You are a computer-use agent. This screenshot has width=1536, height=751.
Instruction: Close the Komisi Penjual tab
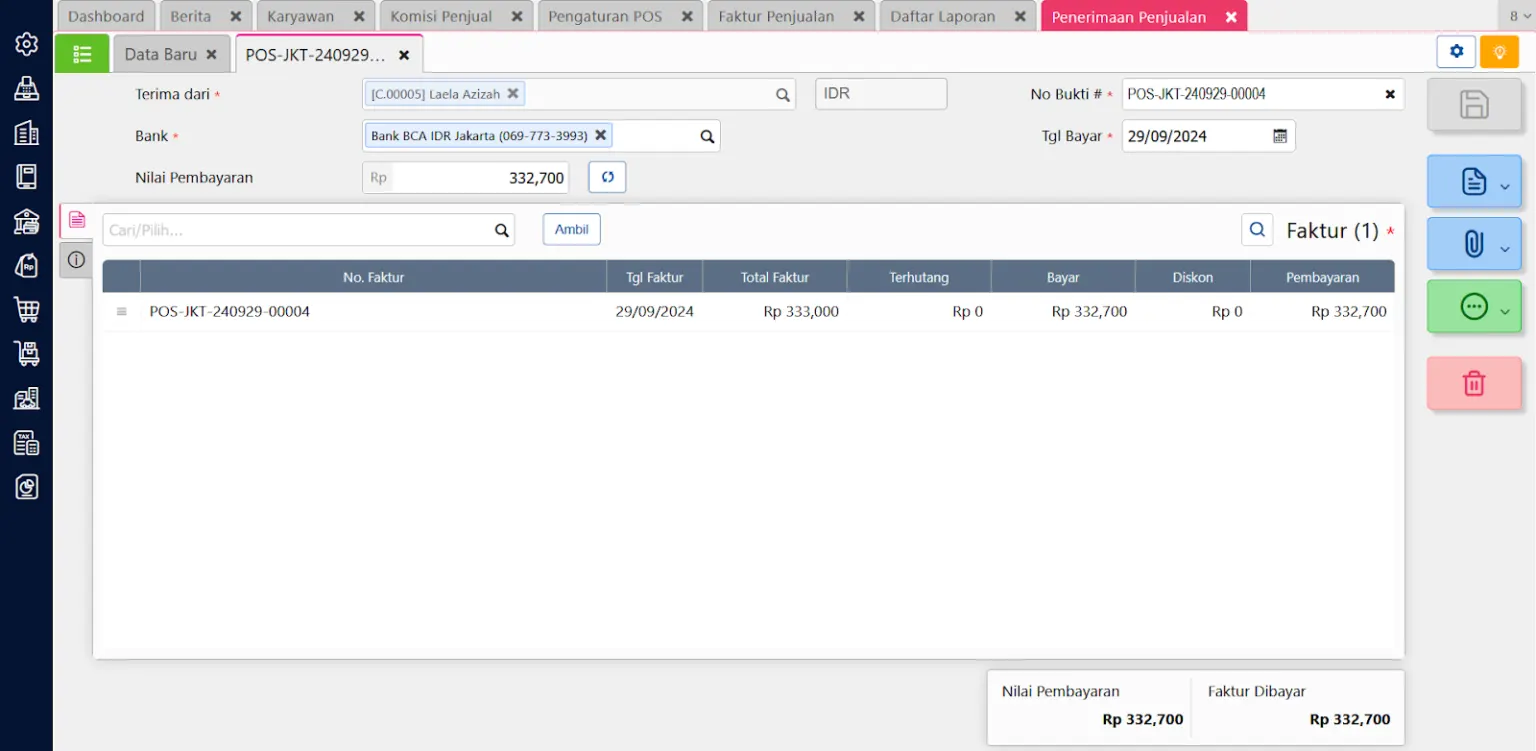(516, 17)
